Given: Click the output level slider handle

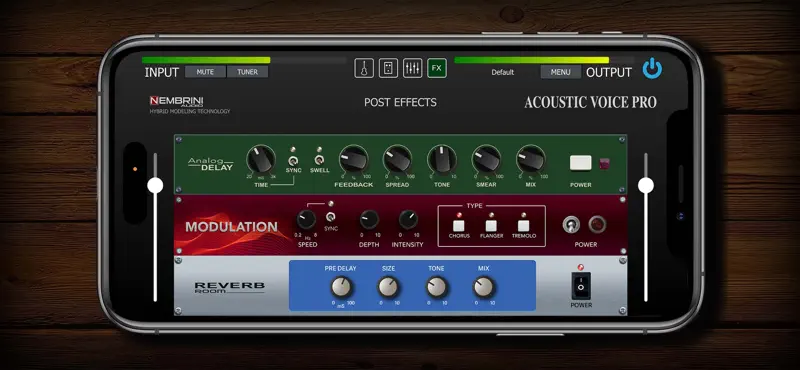Looking at the screenshot, I should point(645,185).
